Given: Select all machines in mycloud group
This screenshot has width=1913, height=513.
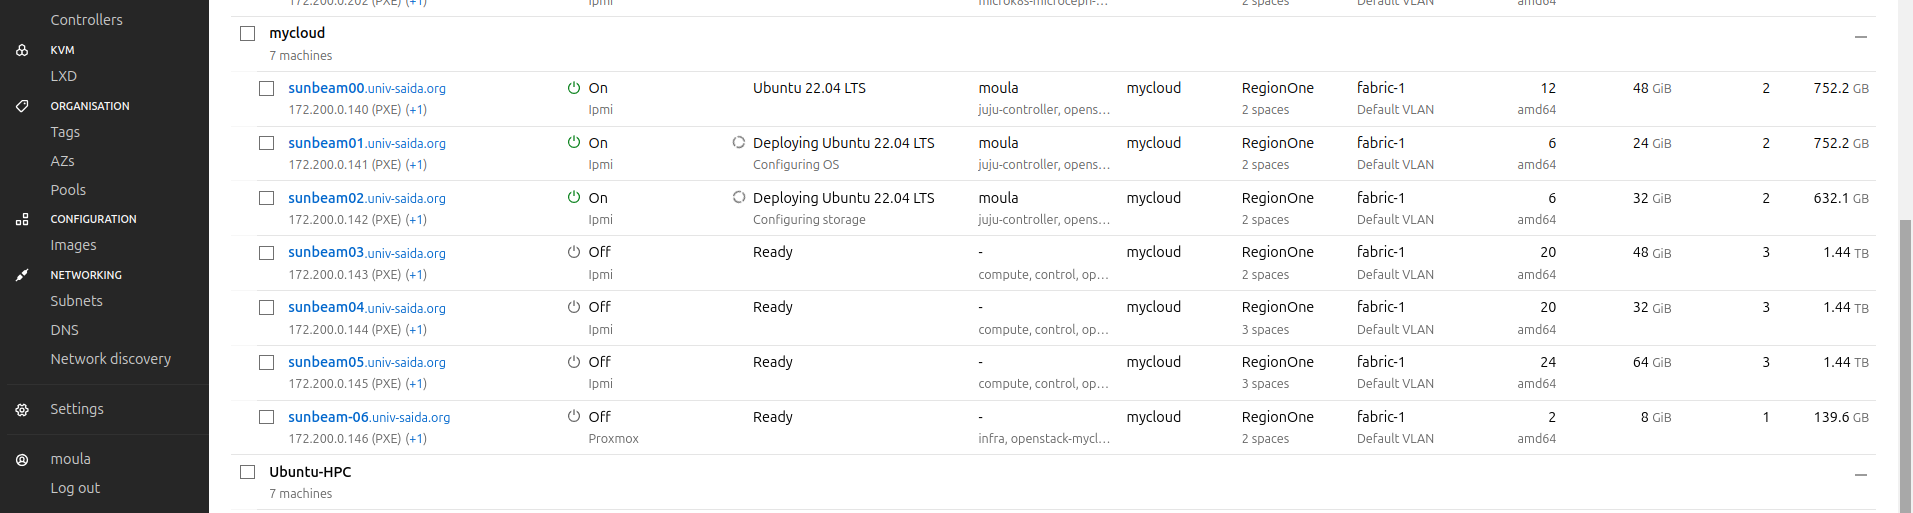Looking at the screenshot, I should coord(248,34).
